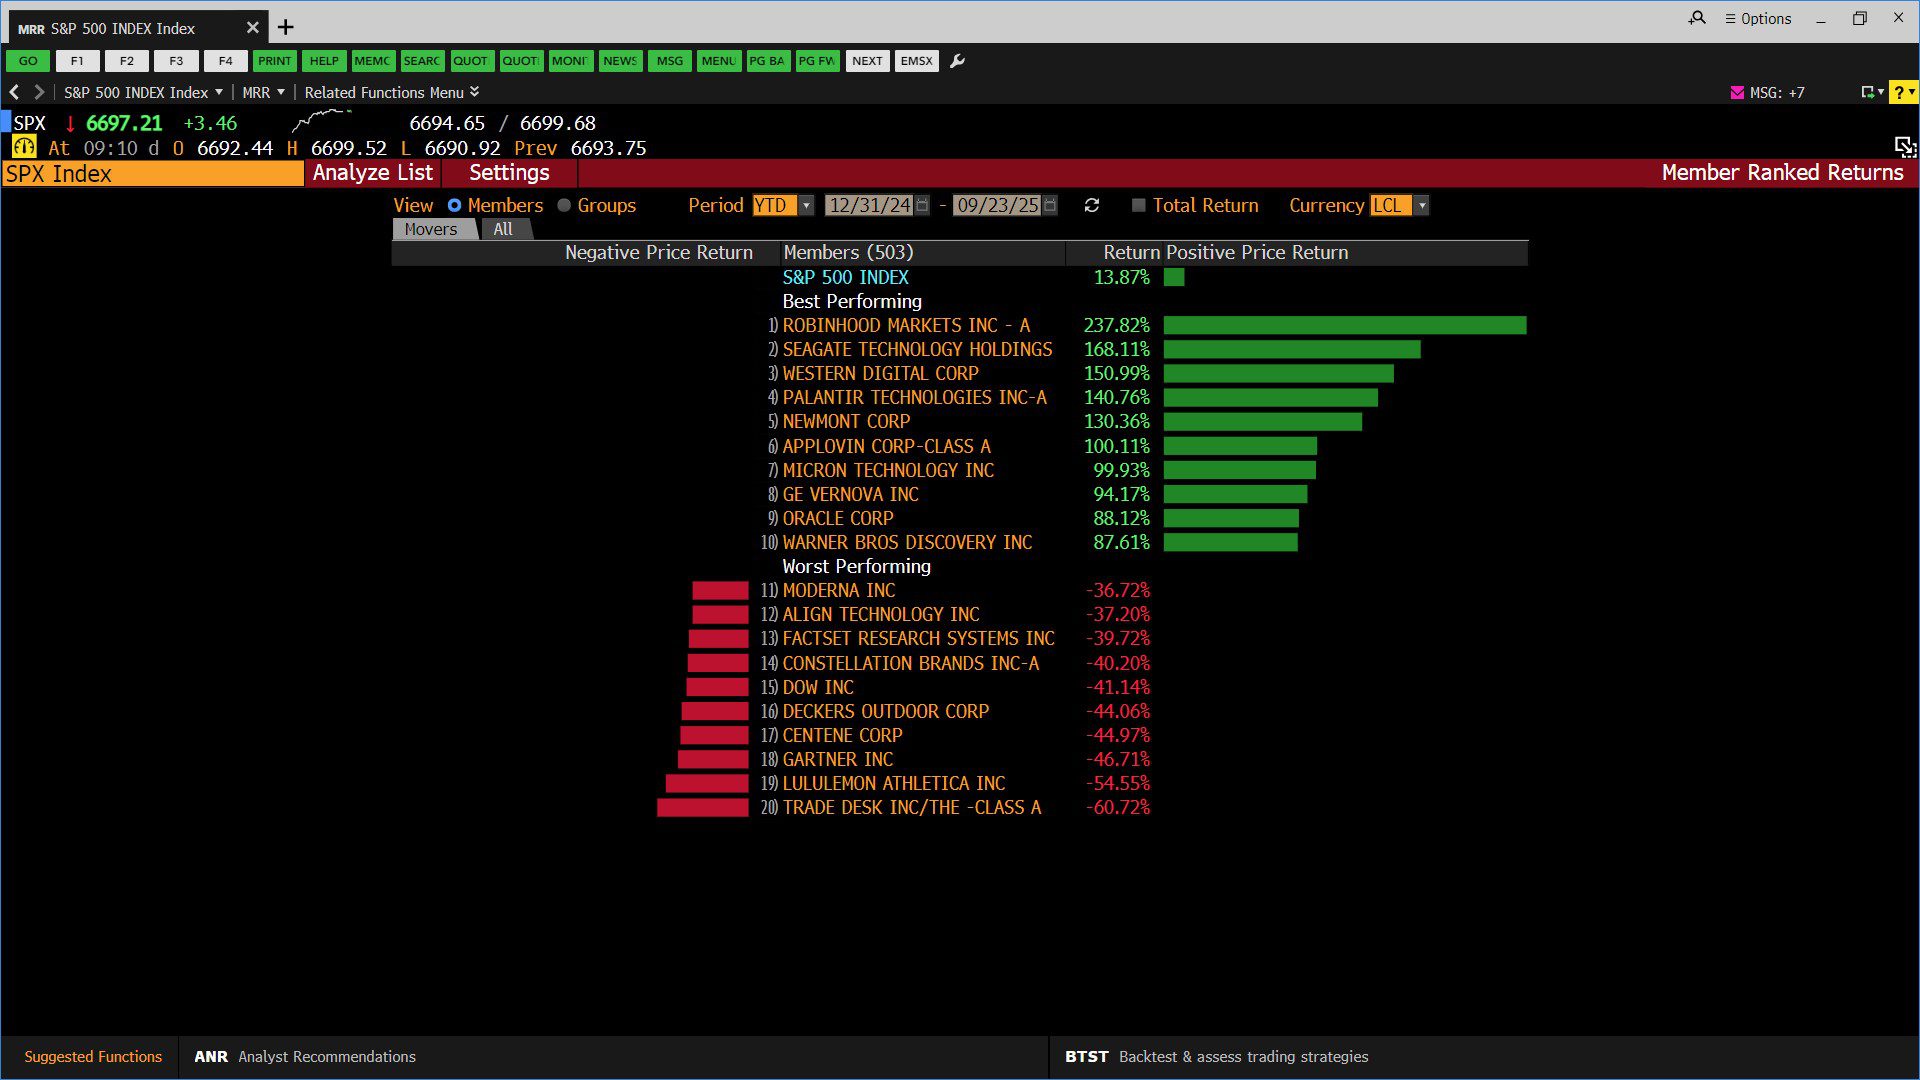
Task: Expand the Related Functions Menu
Action: click(391, 92)
